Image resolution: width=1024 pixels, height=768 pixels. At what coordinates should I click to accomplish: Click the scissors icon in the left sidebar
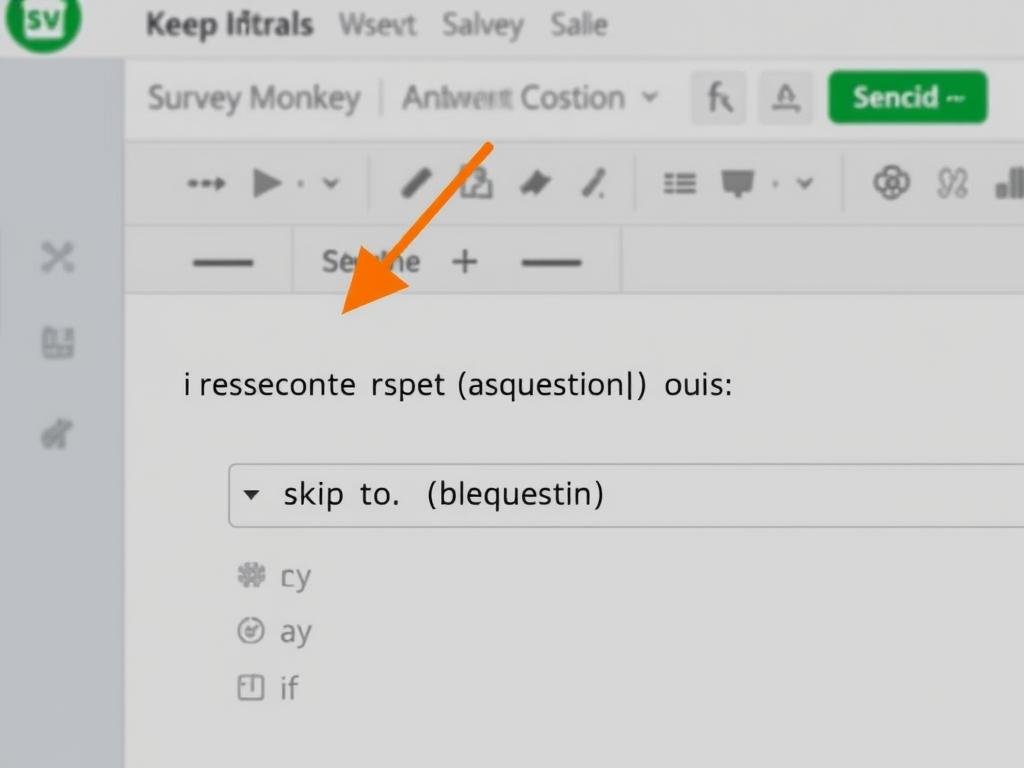(x=59, y=258)
